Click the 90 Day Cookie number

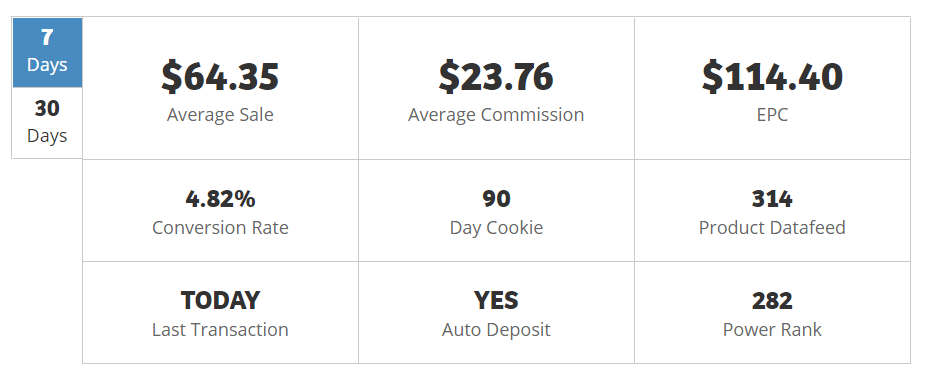pyautogui.click(x=496, y=199)
